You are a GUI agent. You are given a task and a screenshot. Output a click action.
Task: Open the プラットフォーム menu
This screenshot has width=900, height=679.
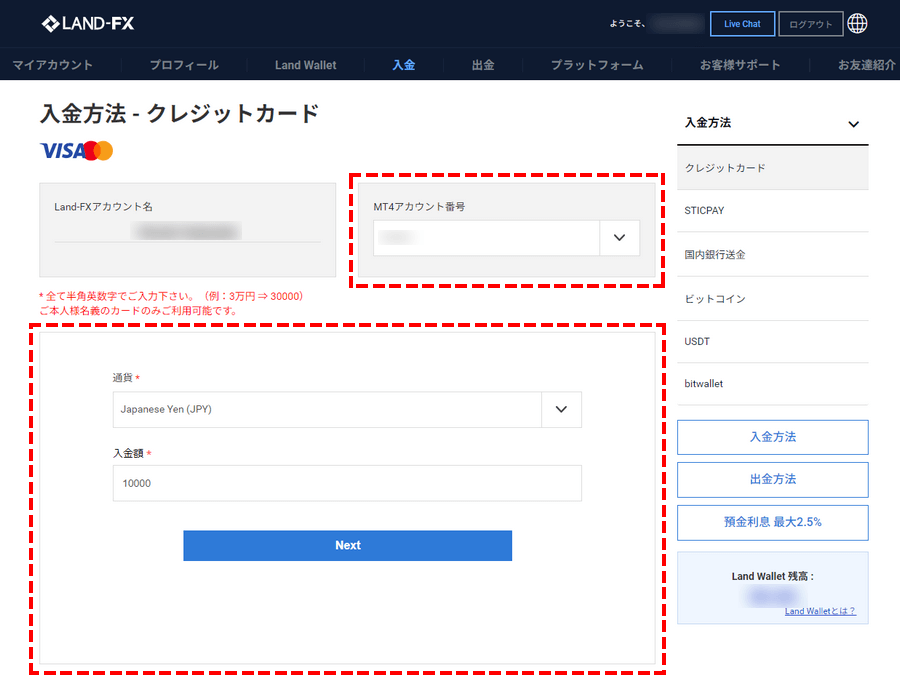coord(597,65)
